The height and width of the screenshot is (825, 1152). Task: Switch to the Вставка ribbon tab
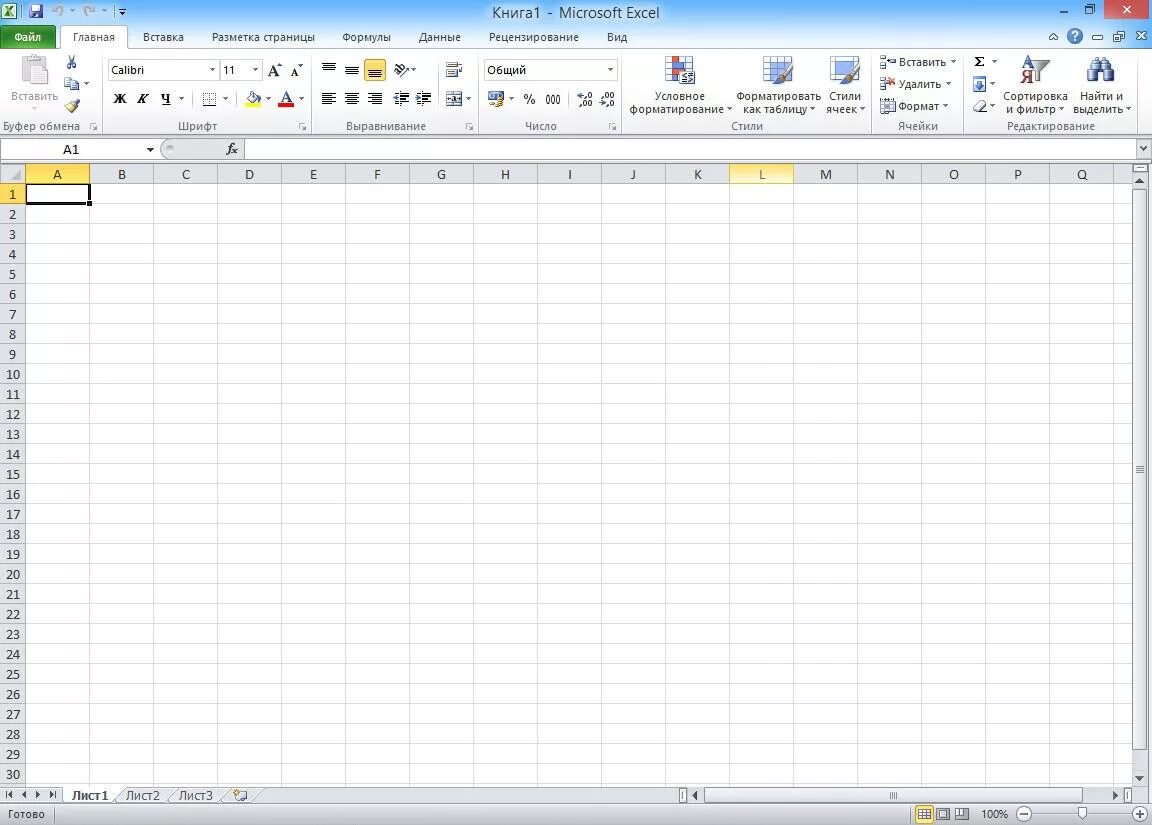pos(163,37)
